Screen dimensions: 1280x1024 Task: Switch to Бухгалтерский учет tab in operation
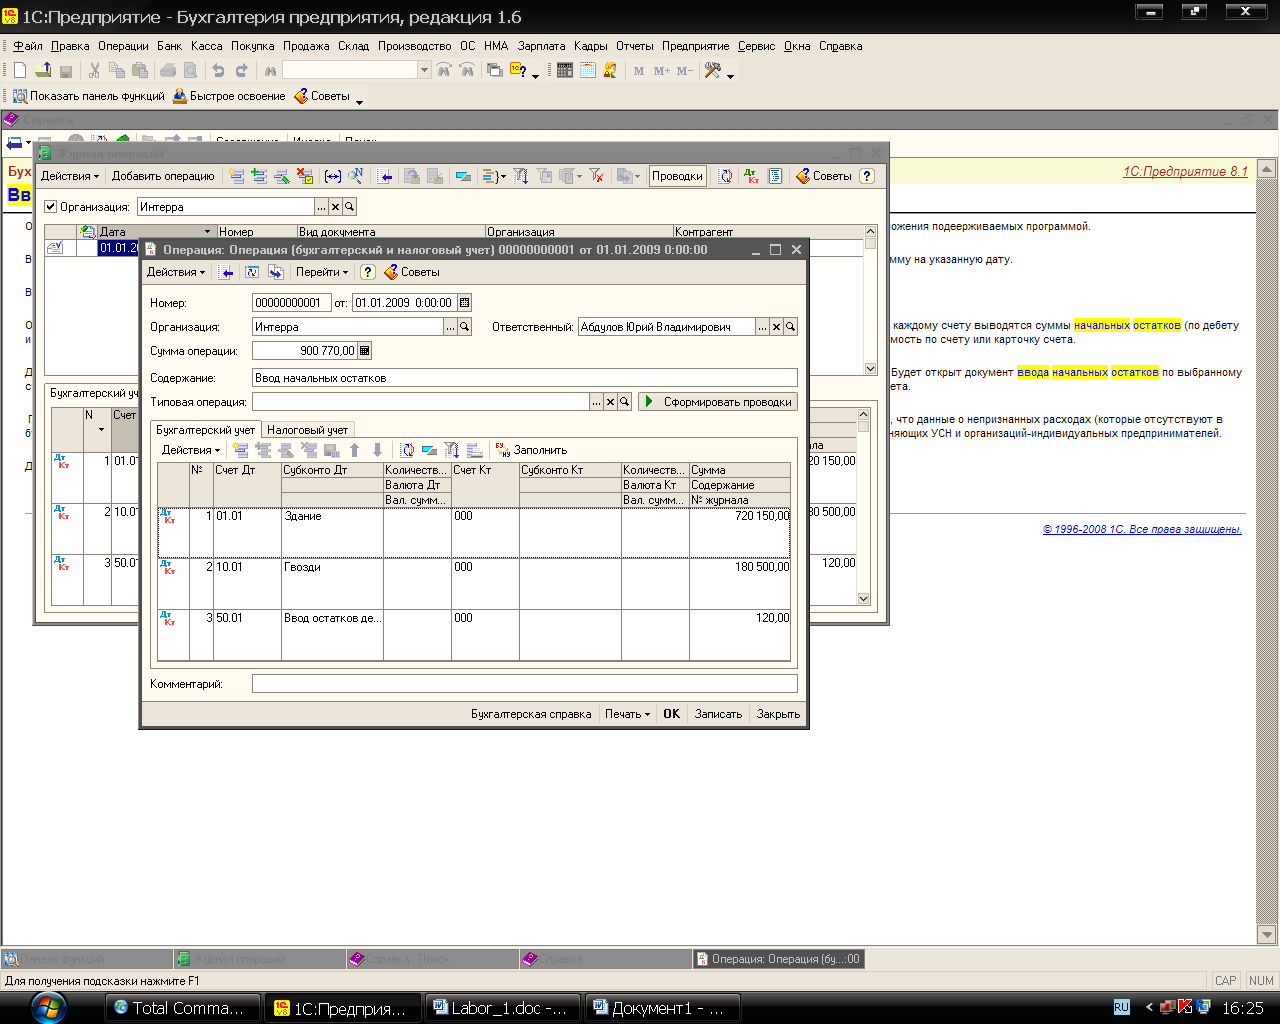click(206, 430)
